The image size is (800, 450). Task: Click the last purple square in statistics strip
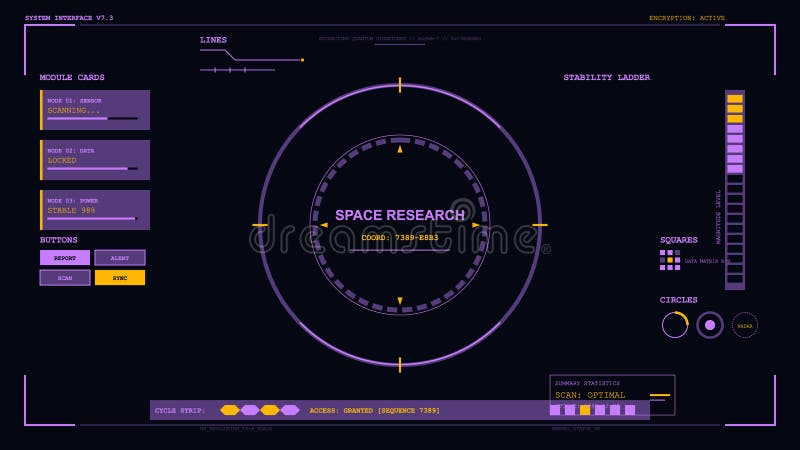pos(630,410)
